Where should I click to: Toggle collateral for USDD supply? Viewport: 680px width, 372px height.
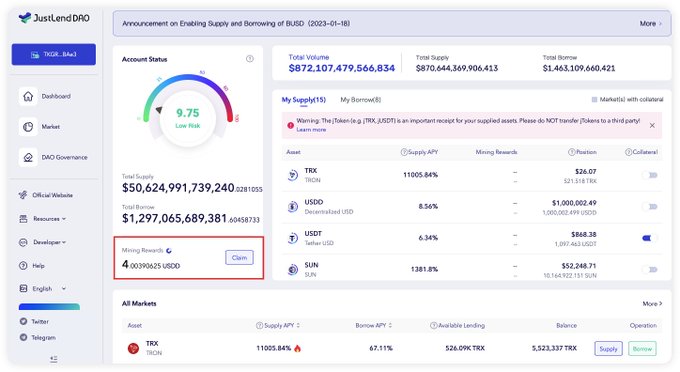point(650,206)
